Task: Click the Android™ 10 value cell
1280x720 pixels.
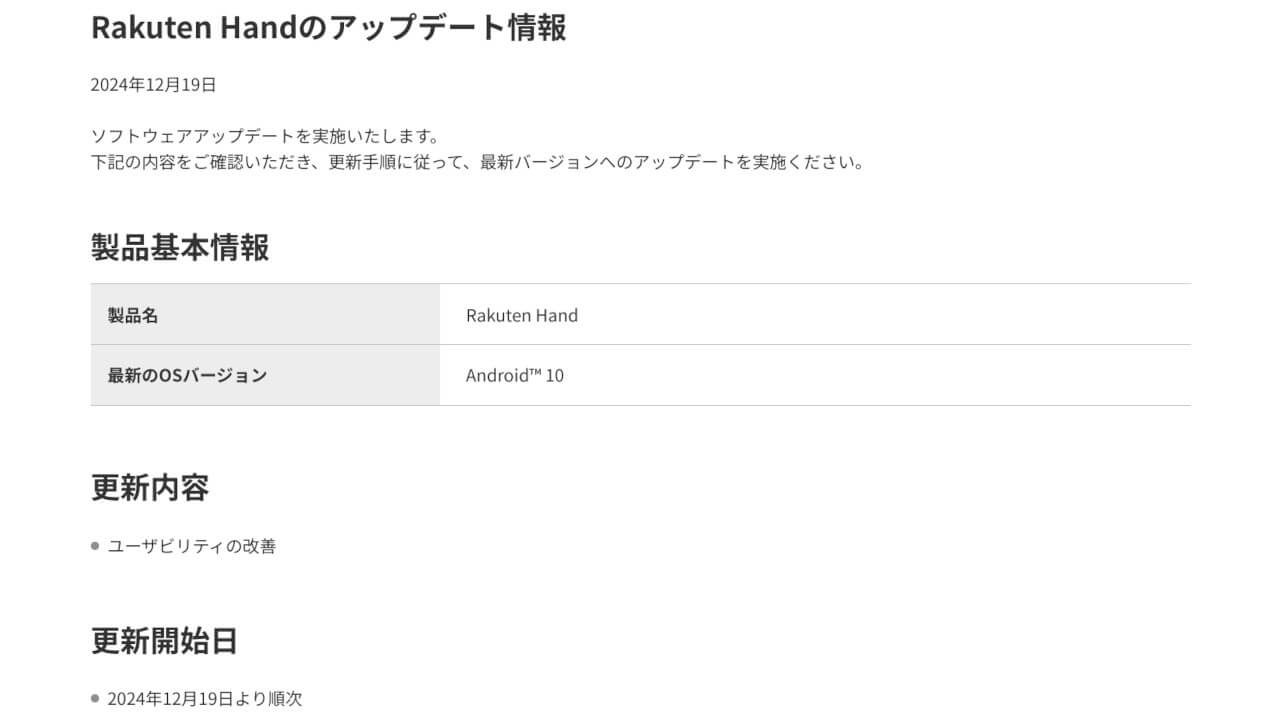Action: (x=815, y=376)
